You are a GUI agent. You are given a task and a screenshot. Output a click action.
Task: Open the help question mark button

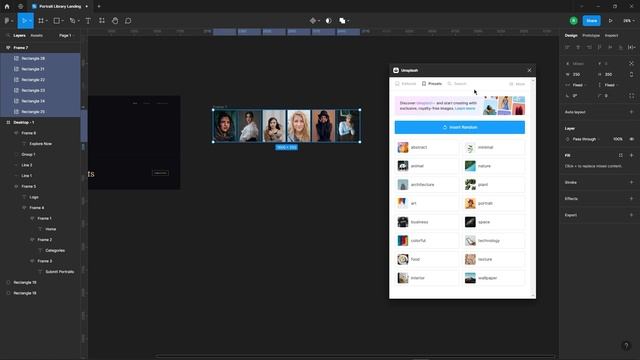point(626,346)
